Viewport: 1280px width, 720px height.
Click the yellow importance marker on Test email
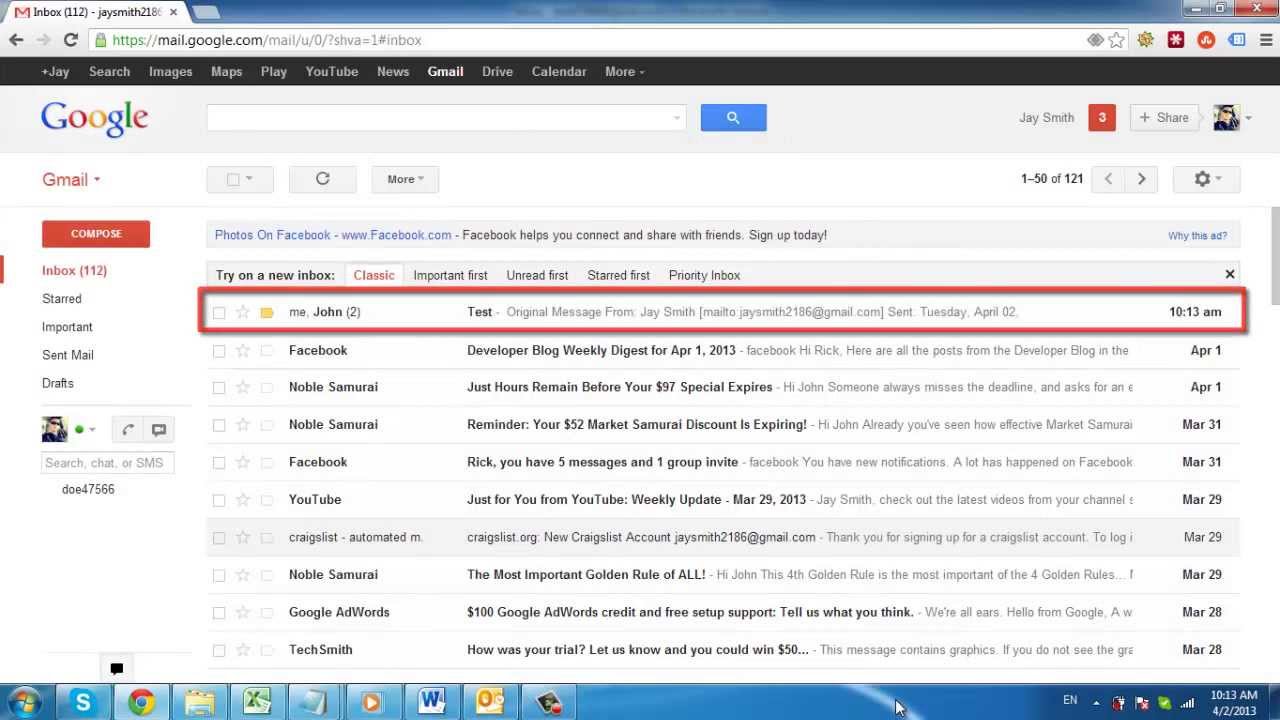[x=267, y=313]
